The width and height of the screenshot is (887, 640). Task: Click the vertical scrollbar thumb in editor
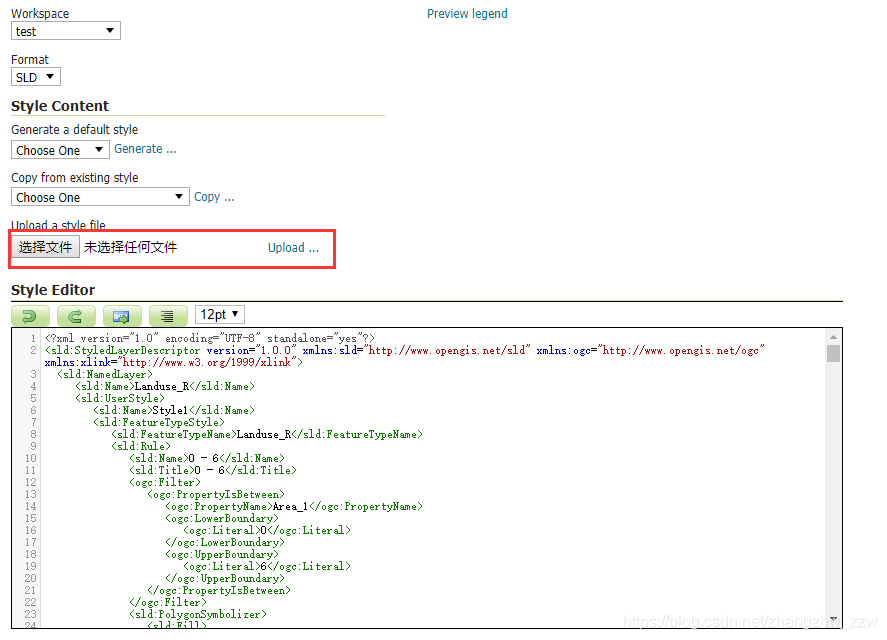833,354
